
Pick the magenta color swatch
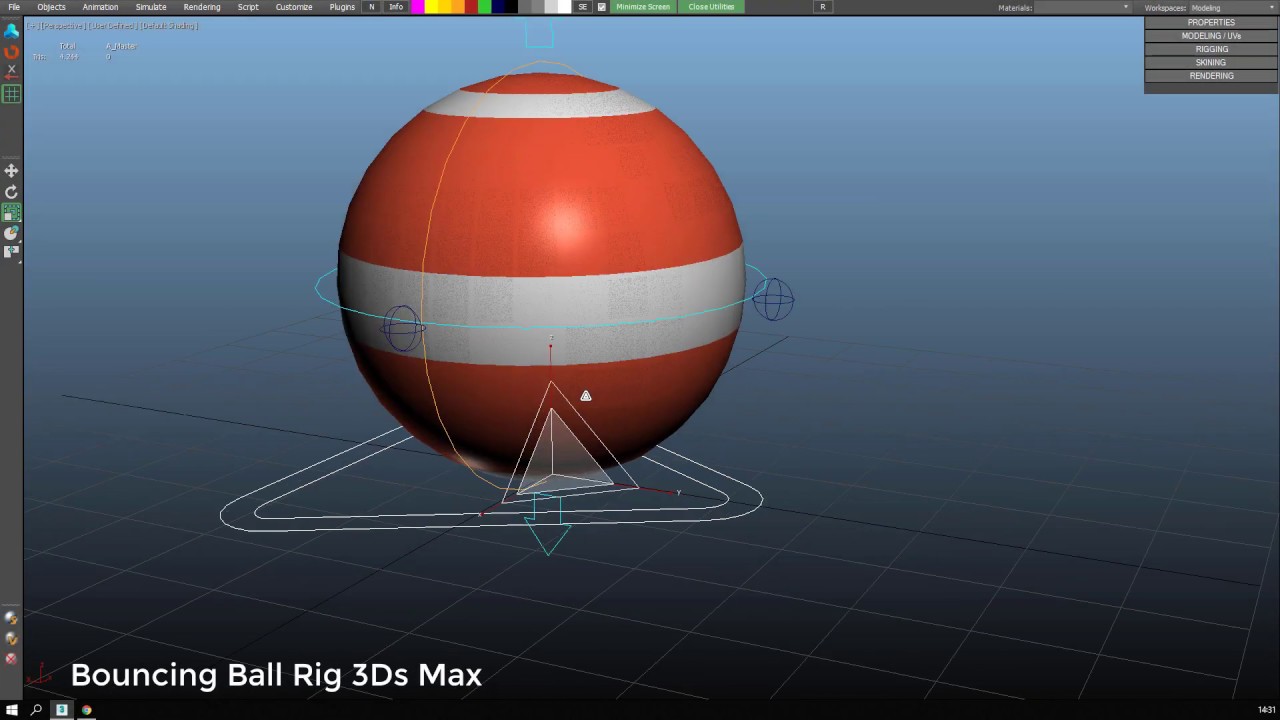pos(418,7)
